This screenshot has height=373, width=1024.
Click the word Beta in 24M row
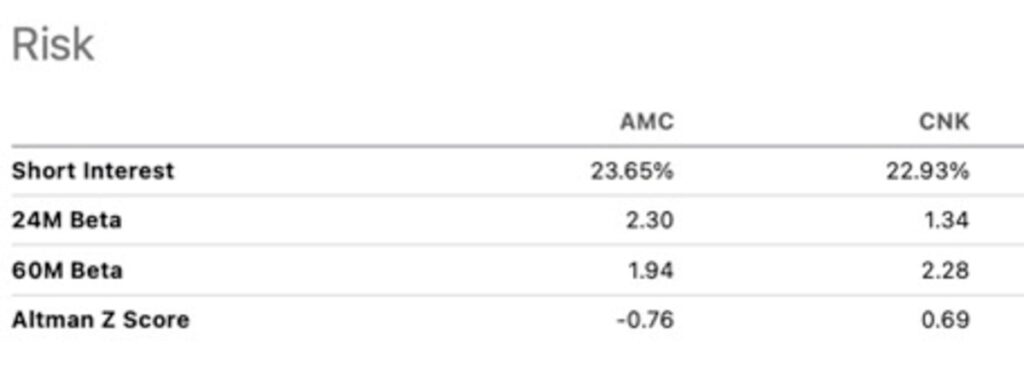tap(95, 220)
